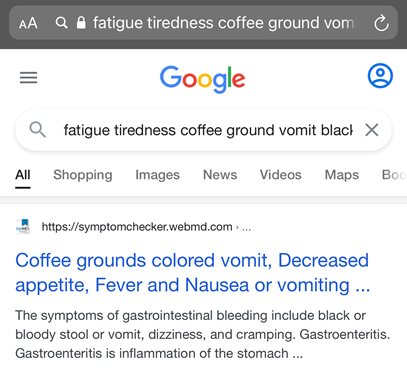This screenshot has width=407, height=373.
Task: Tap the WebMD result favicon
Action: tap(23, 227)
